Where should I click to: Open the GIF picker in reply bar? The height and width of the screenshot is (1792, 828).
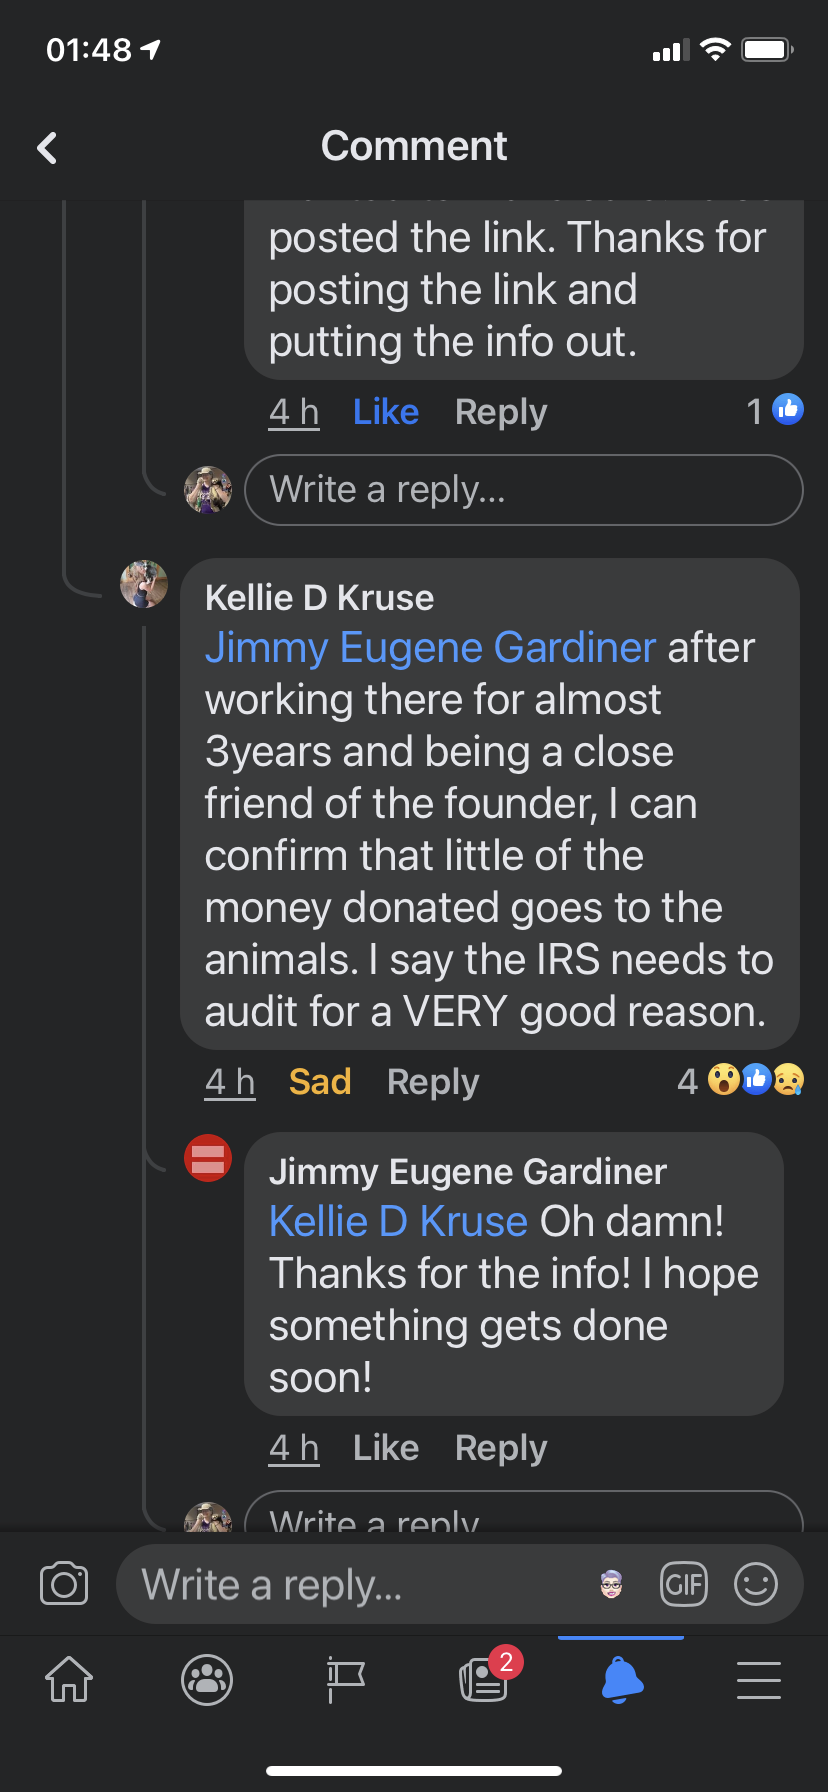click(684, 1584)
